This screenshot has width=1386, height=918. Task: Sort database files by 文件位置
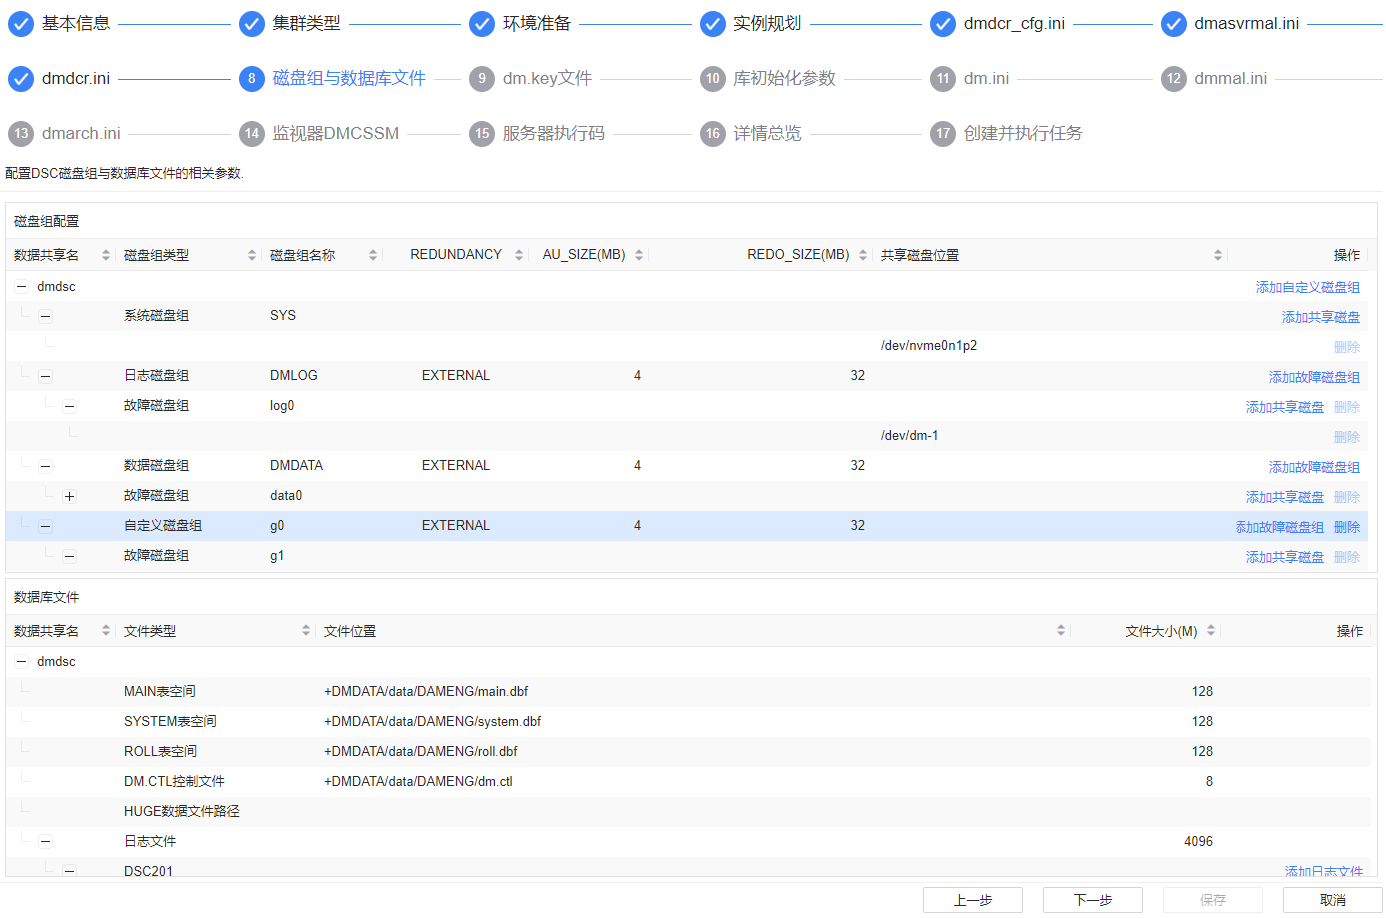click(x=1061, y=631)
